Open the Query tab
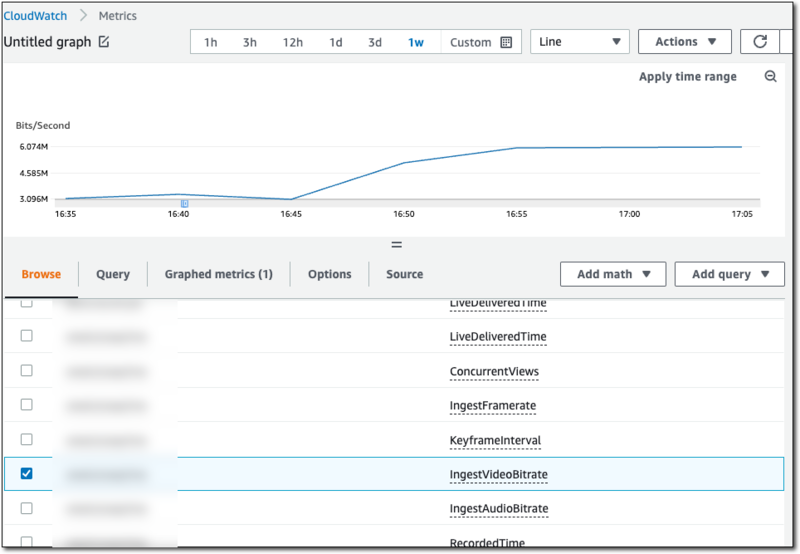 (113, 274)
